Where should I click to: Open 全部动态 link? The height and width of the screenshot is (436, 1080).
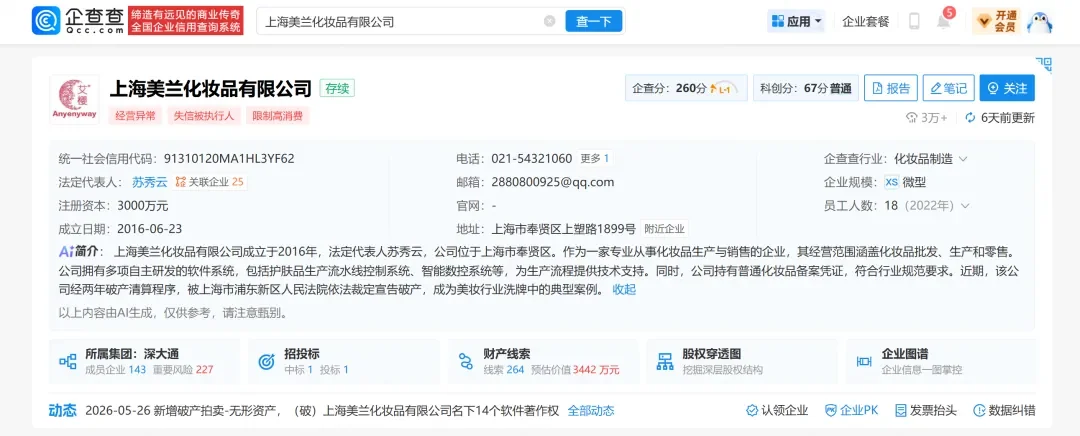coord(591,411)
